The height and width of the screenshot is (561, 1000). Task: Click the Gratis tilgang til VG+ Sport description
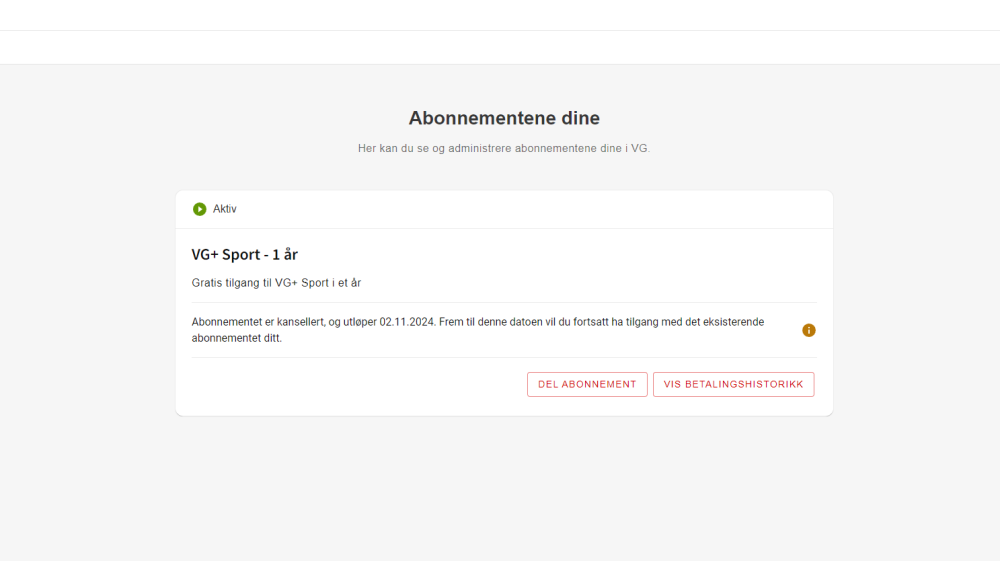(276, 283)
